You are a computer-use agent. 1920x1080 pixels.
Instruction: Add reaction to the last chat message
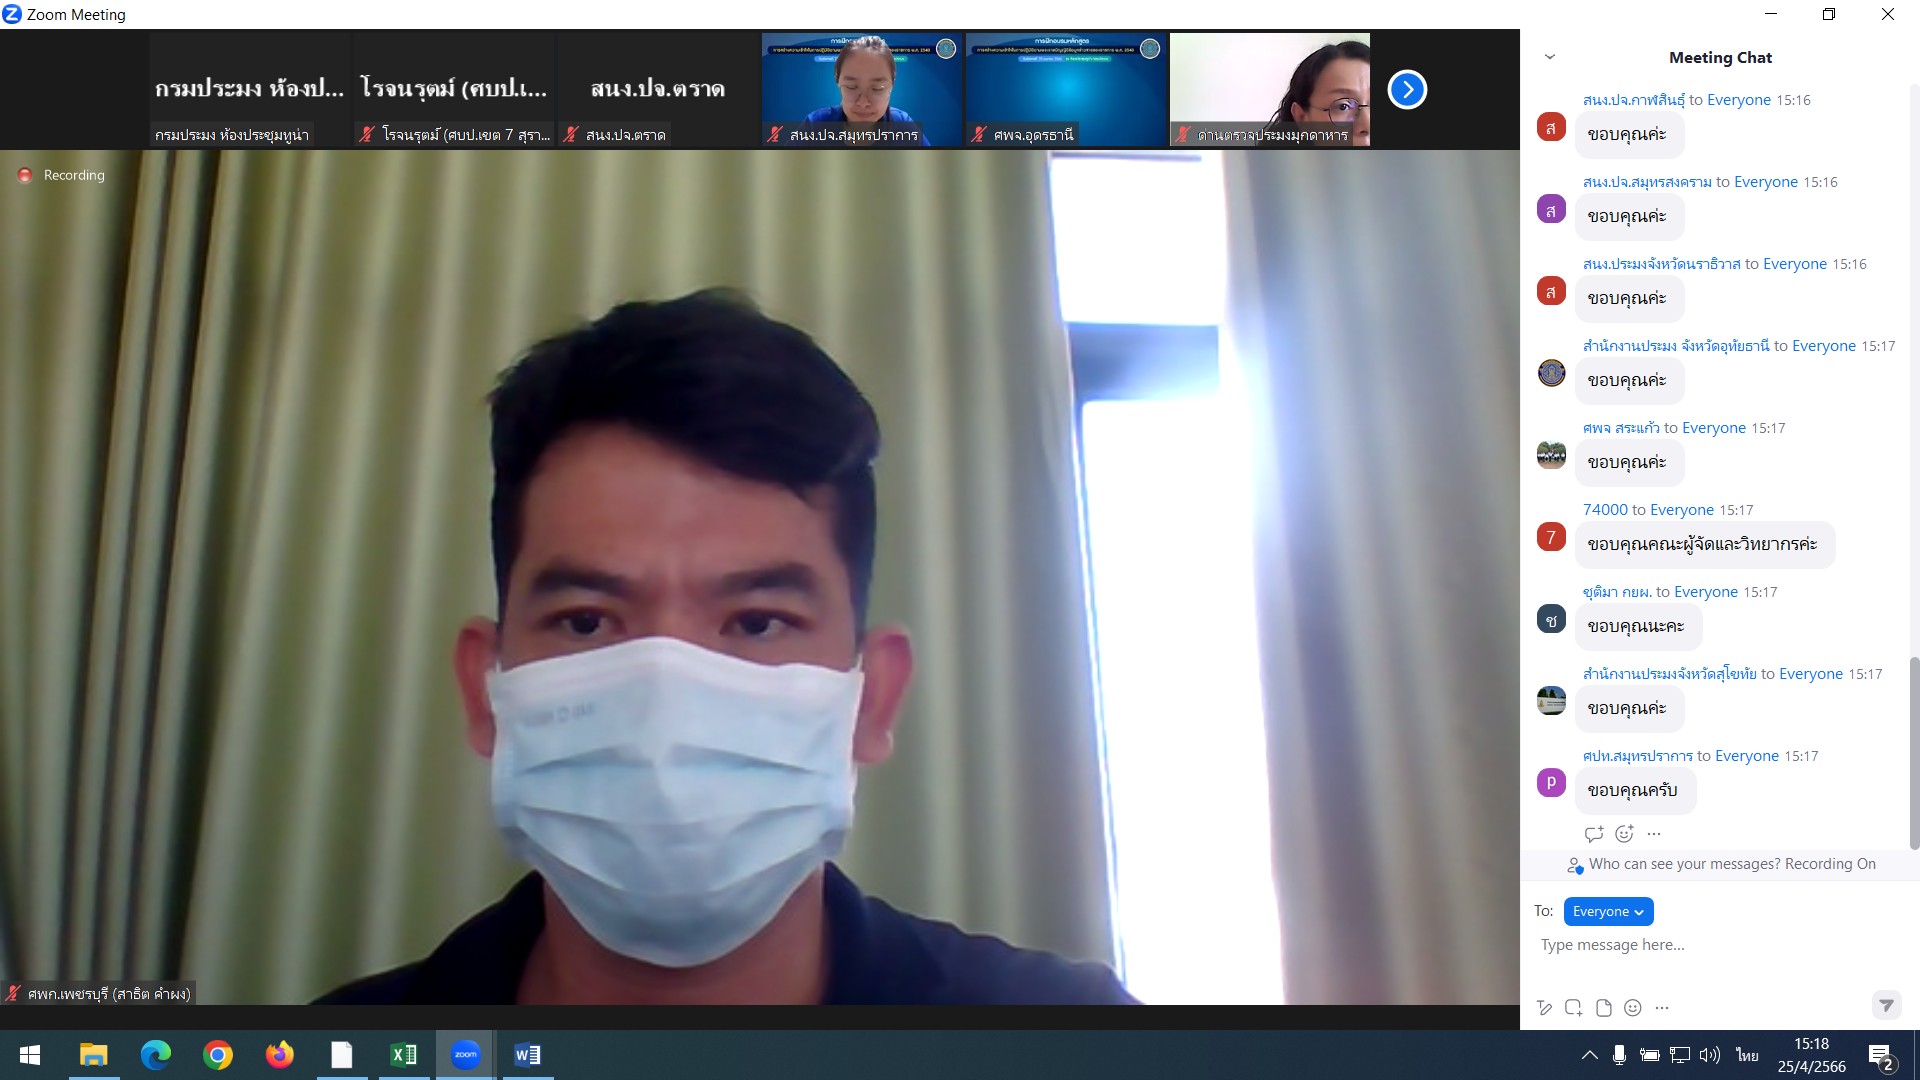(1625, 833)
